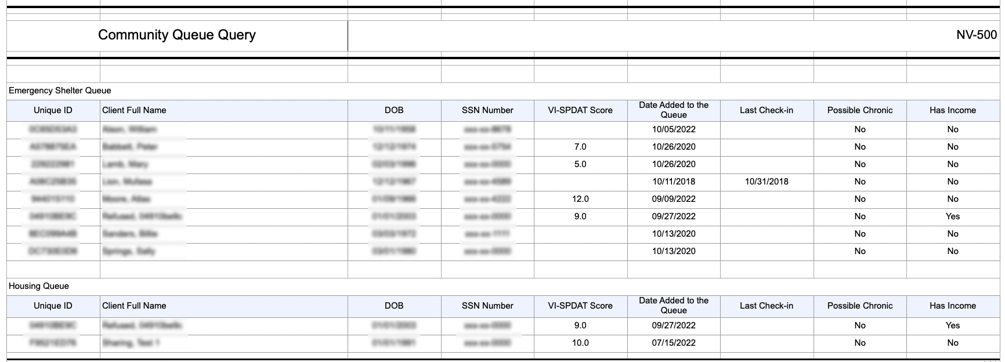Click Has Income Yes in Emergency Shelter table
This screenshot has width=1005, height=362.
coord(952,217)
